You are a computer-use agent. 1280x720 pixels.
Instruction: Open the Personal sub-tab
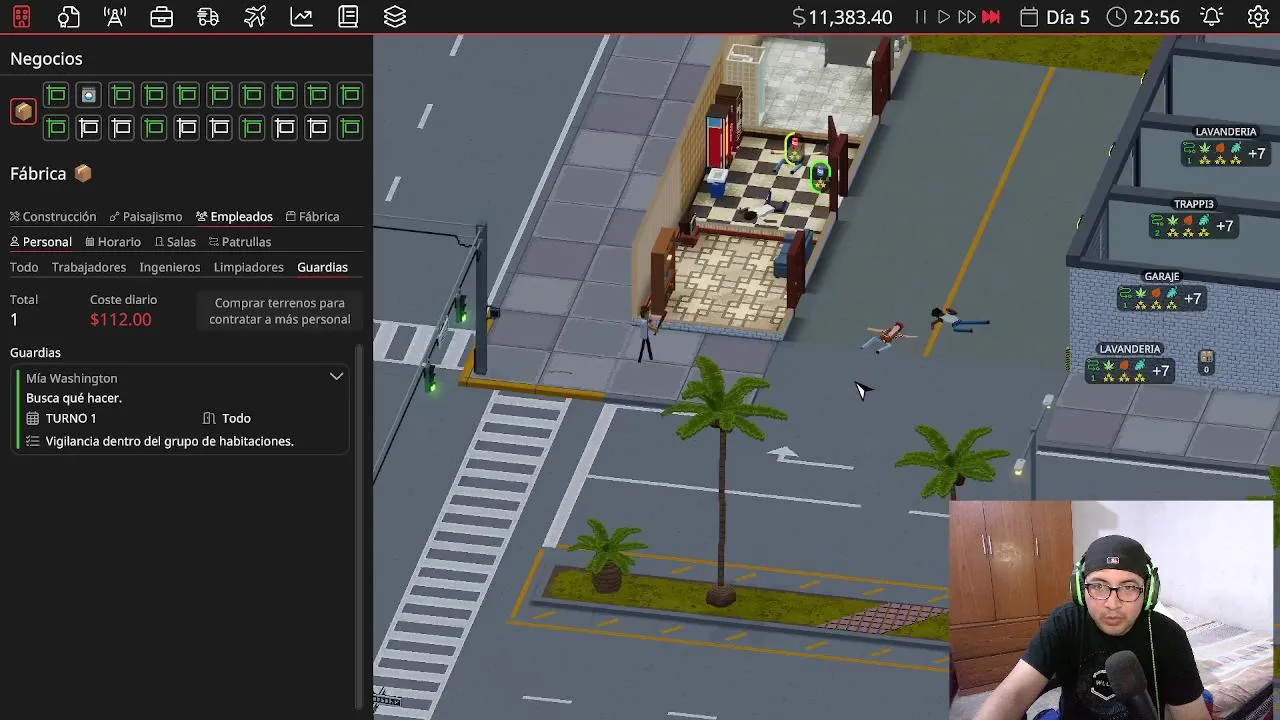click(41, 241)
